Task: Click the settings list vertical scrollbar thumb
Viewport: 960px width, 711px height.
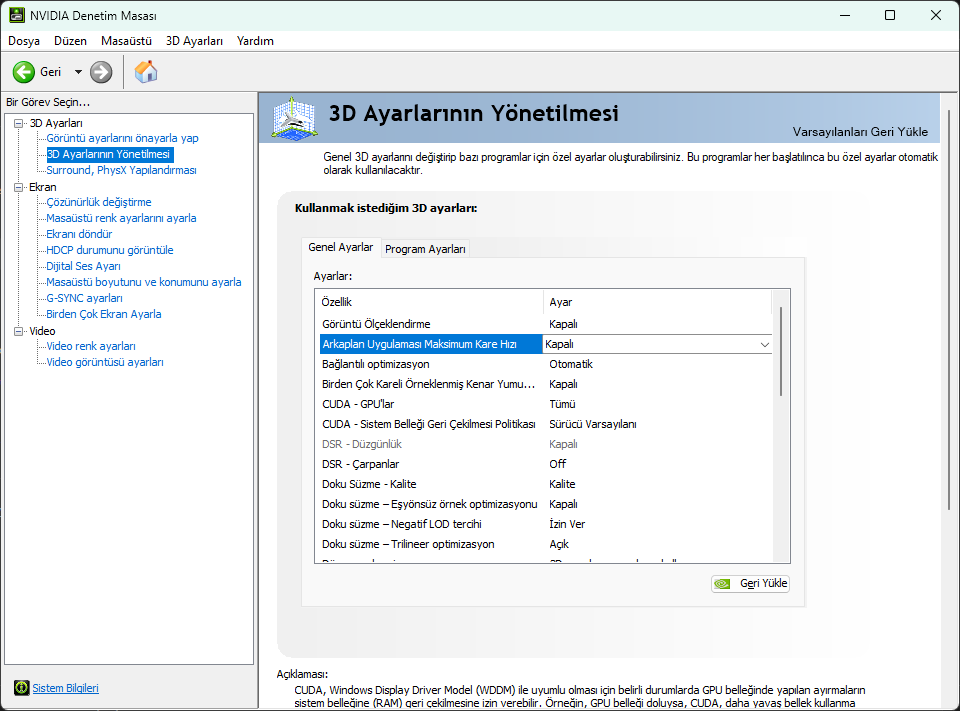Action: (x=781, y=352)
